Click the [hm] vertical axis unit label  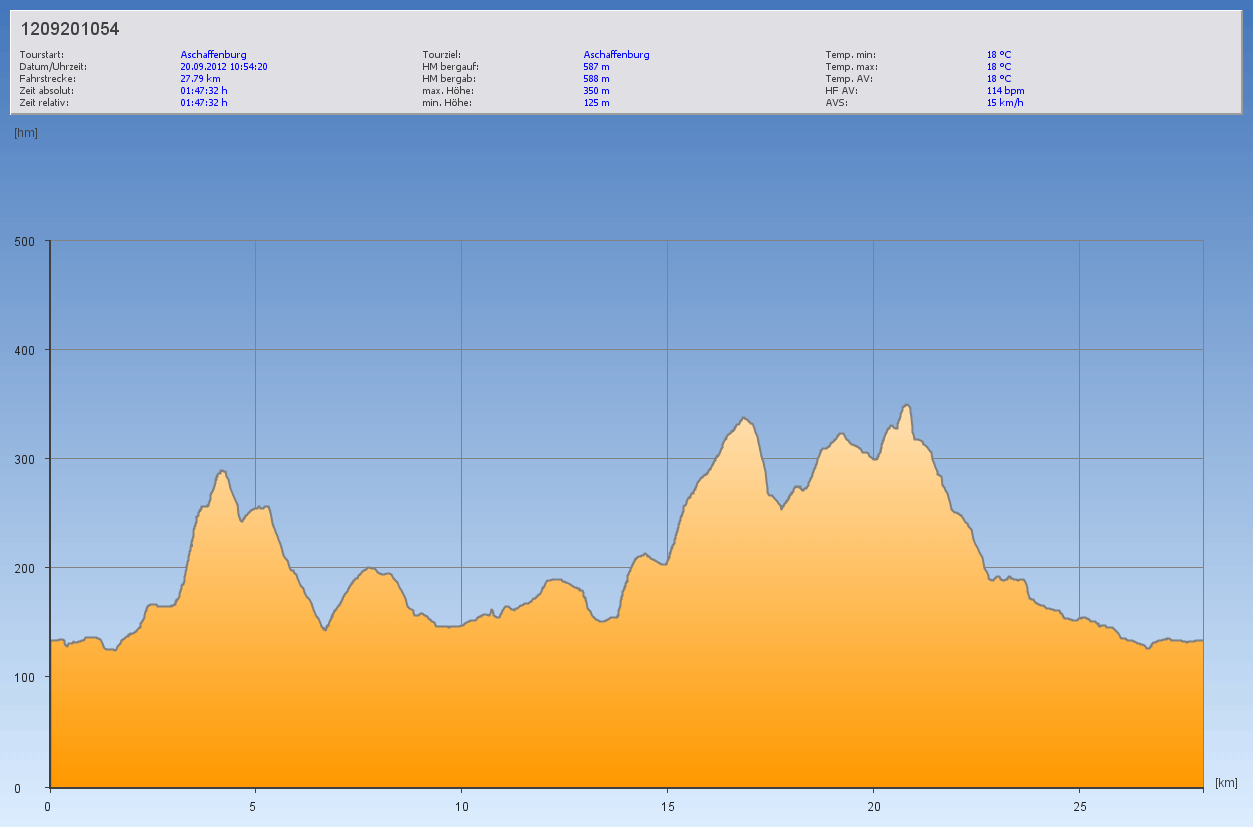coord(26,133)
